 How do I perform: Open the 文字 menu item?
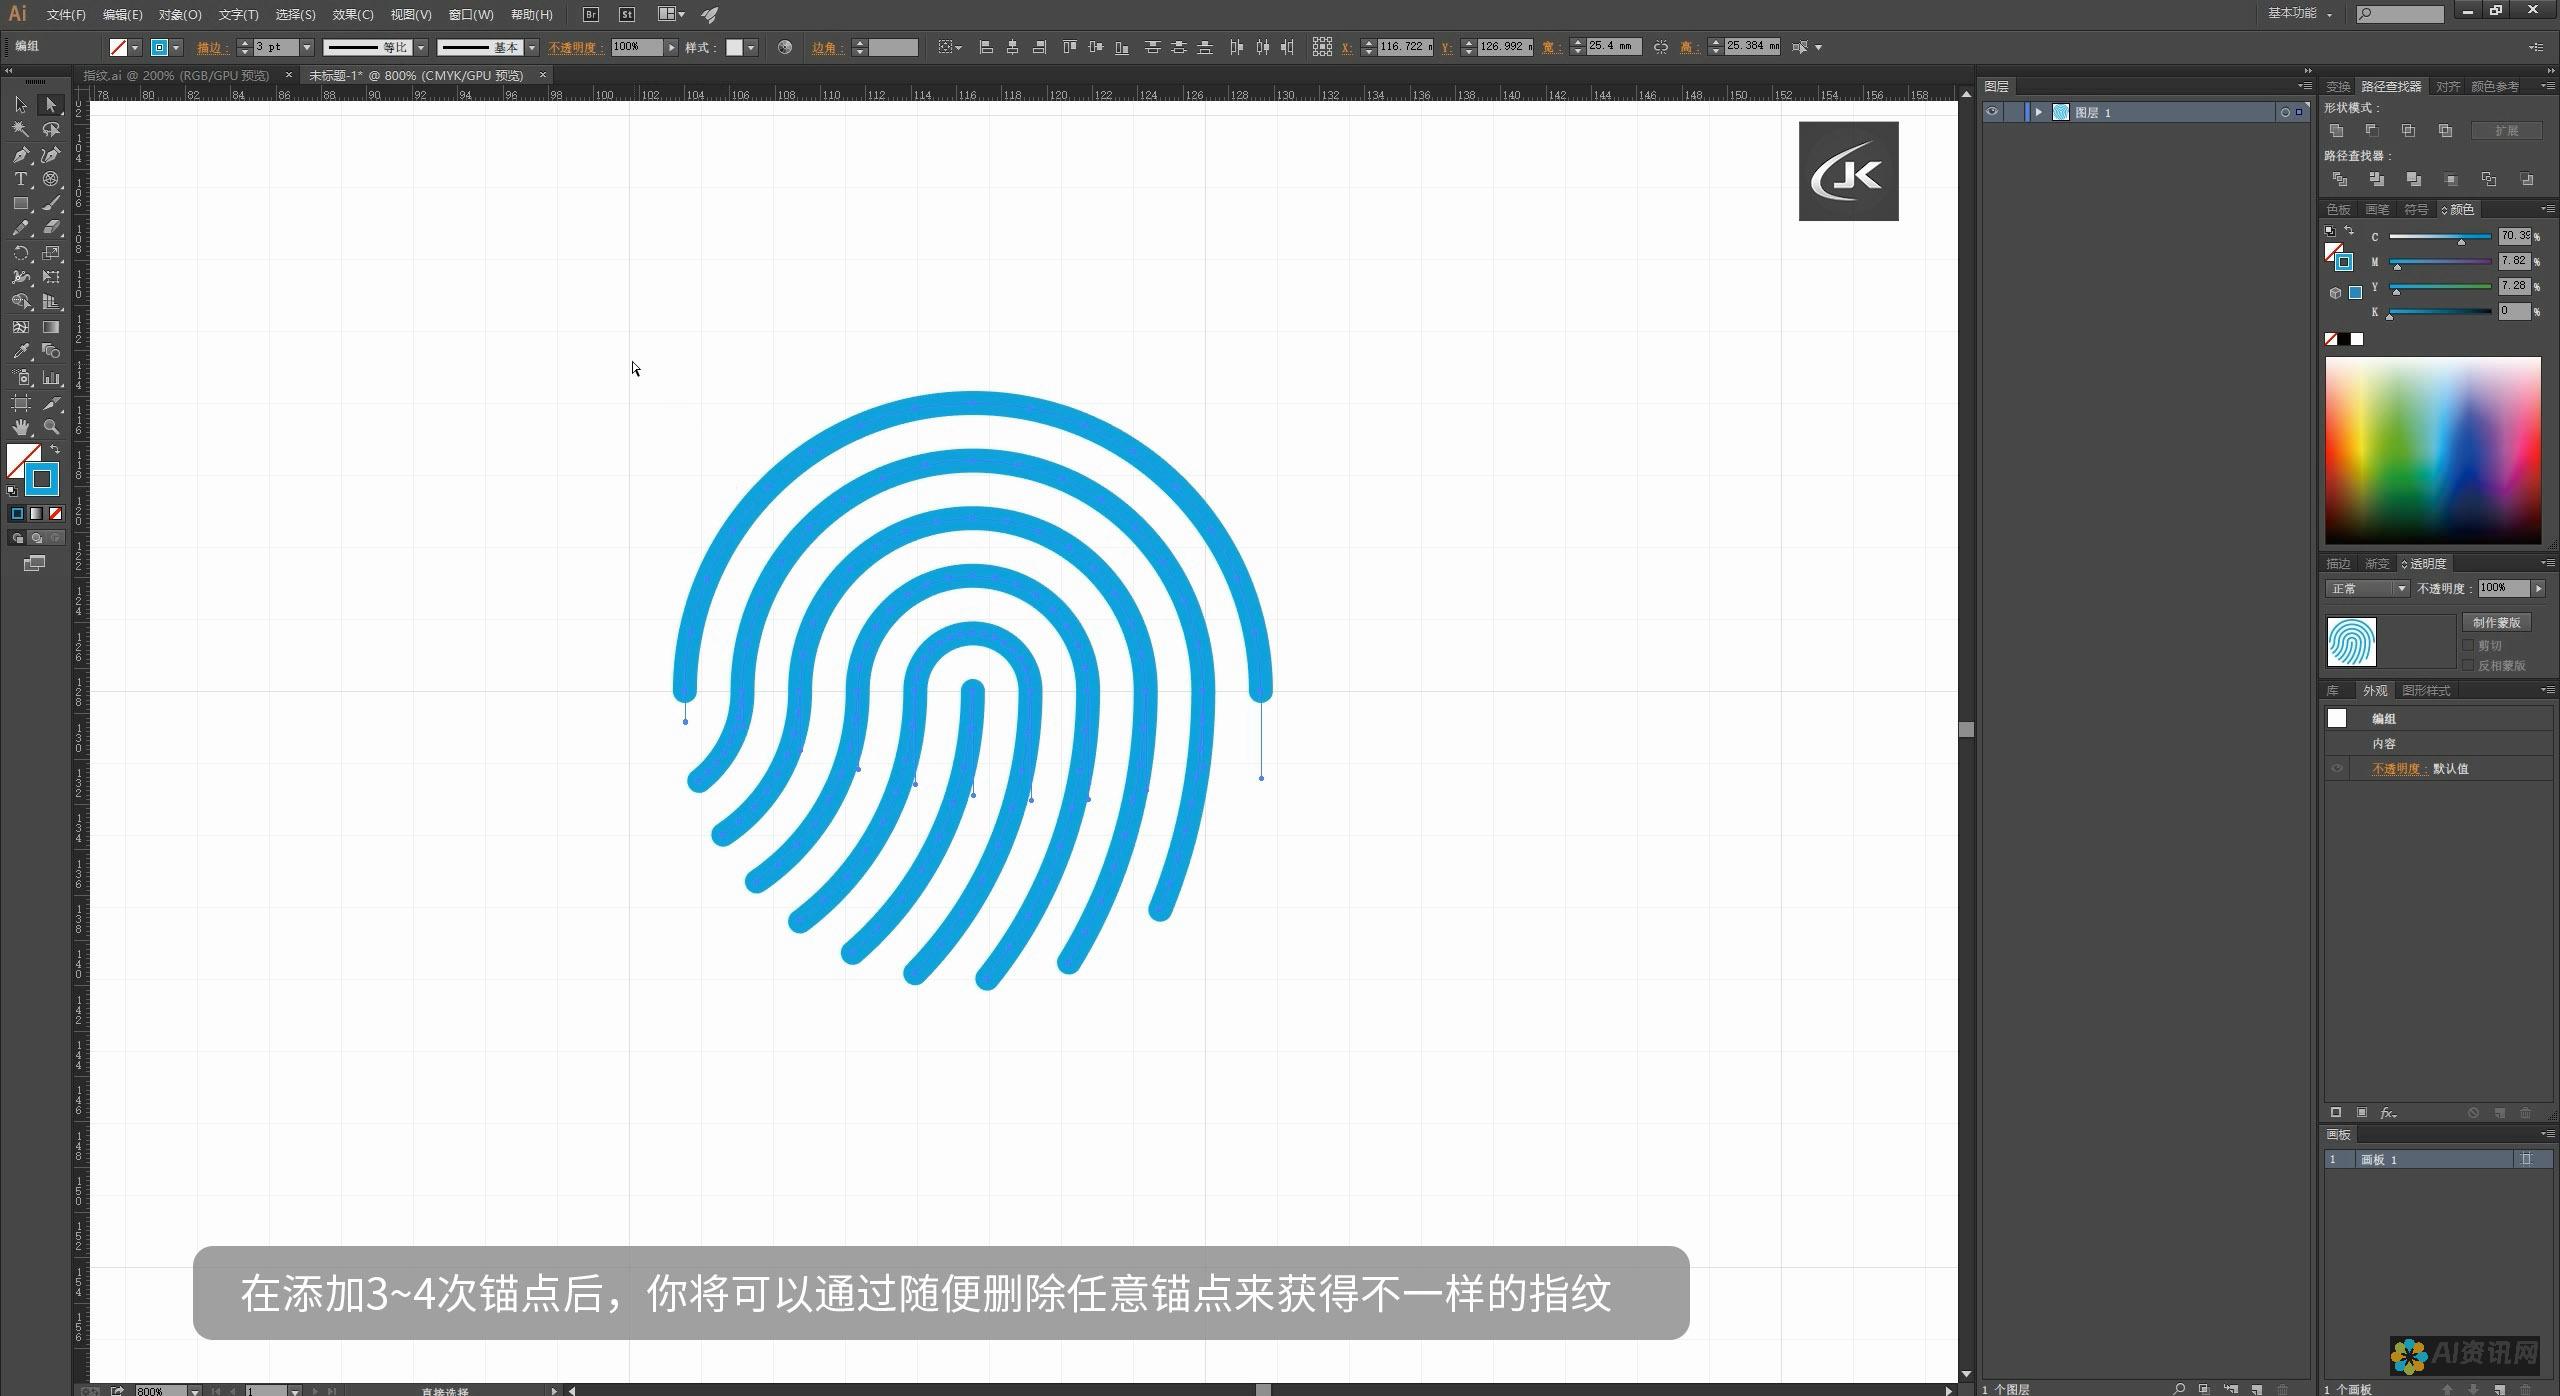tap(239, 14)
